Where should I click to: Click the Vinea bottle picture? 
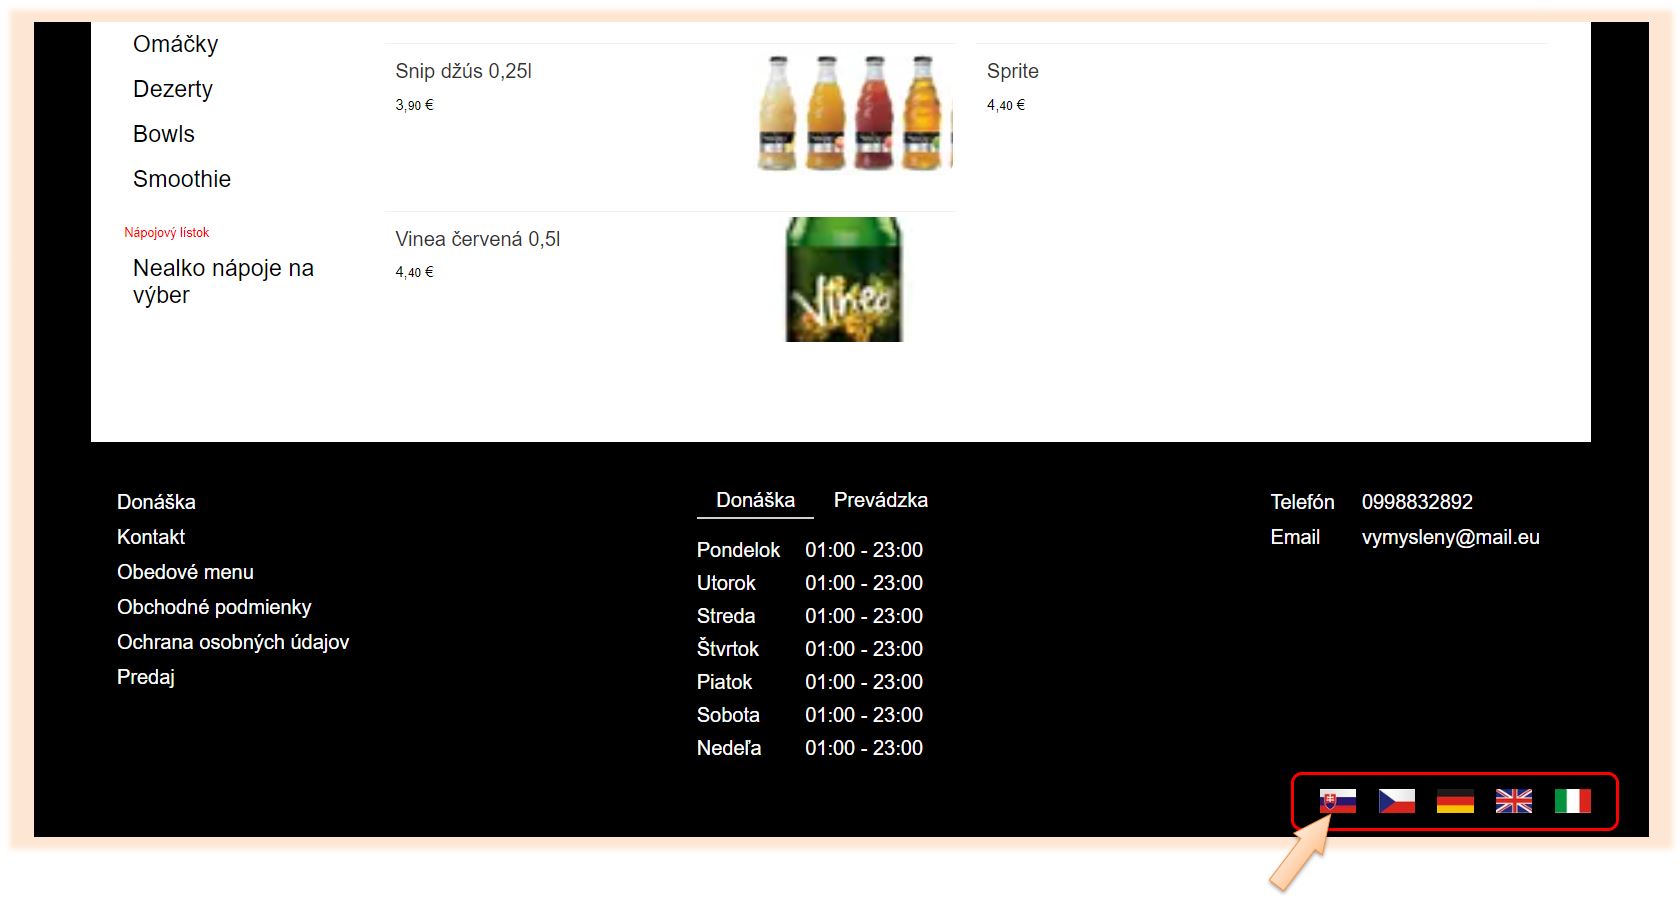(x=844, y=280)
